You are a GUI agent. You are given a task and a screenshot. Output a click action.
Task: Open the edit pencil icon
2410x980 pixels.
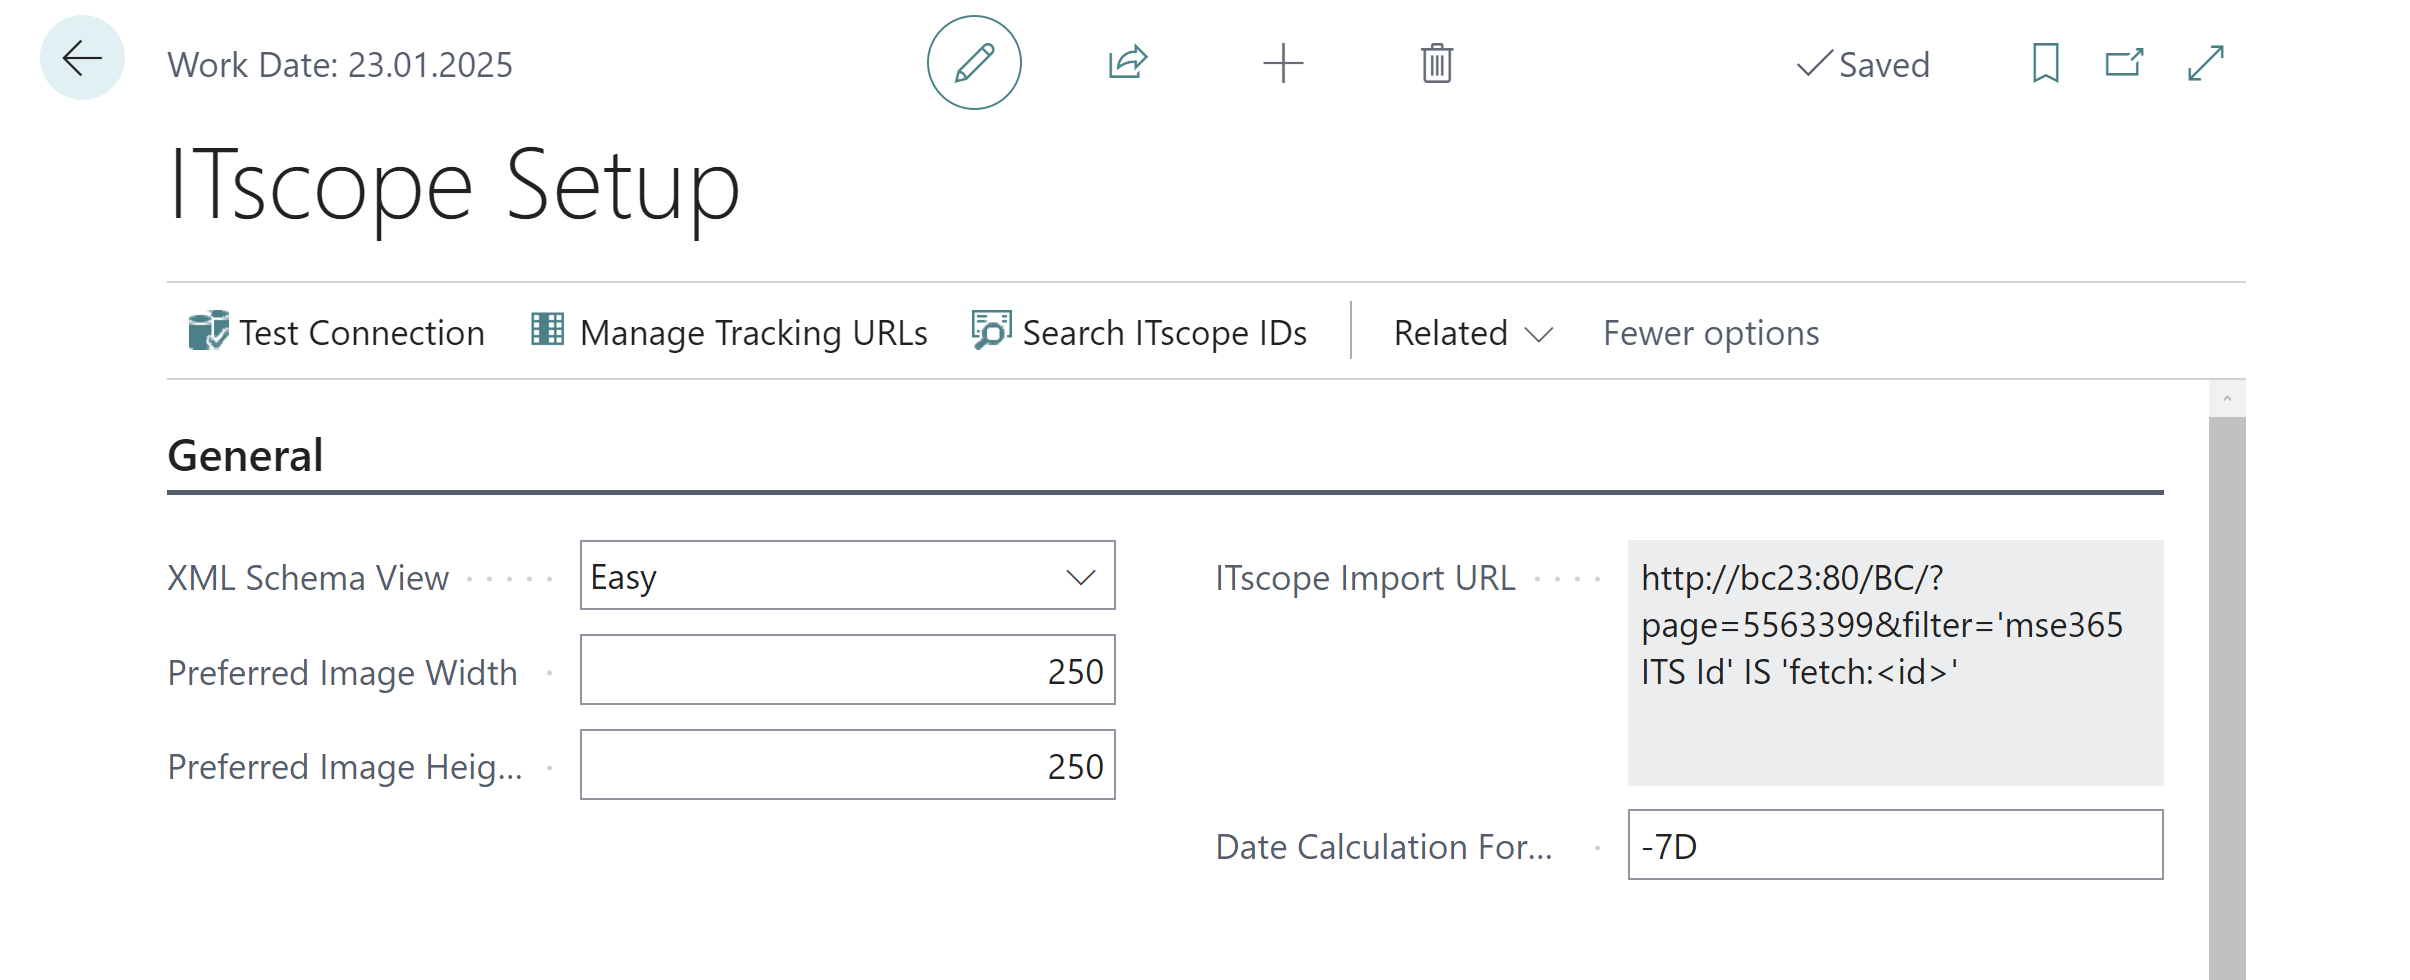[973, 62]
